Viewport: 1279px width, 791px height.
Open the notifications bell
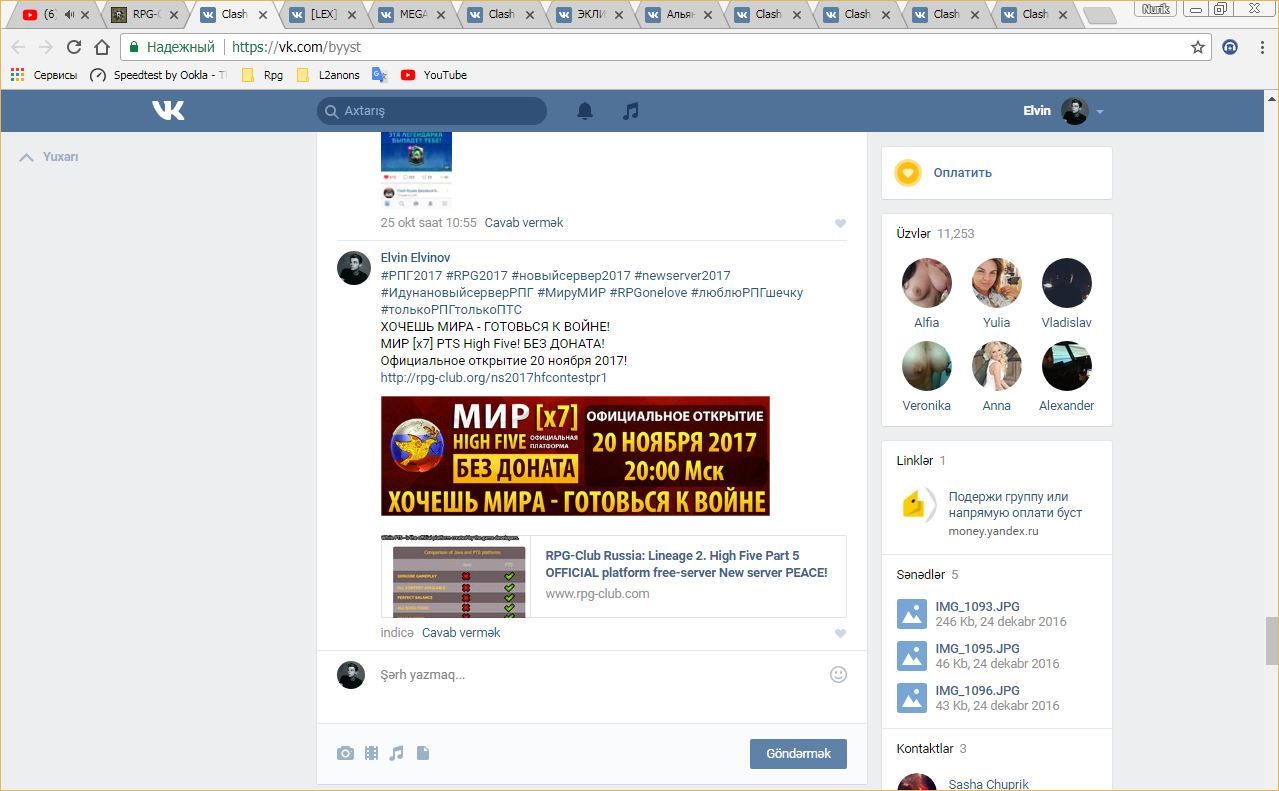585,111
